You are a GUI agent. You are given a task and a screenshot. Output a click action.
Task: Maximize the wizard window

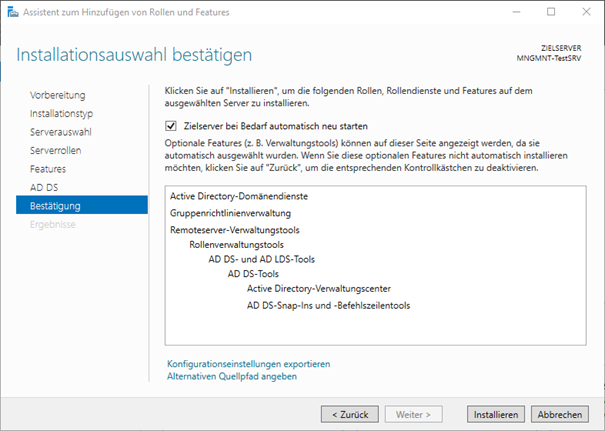tap(551, 12)
